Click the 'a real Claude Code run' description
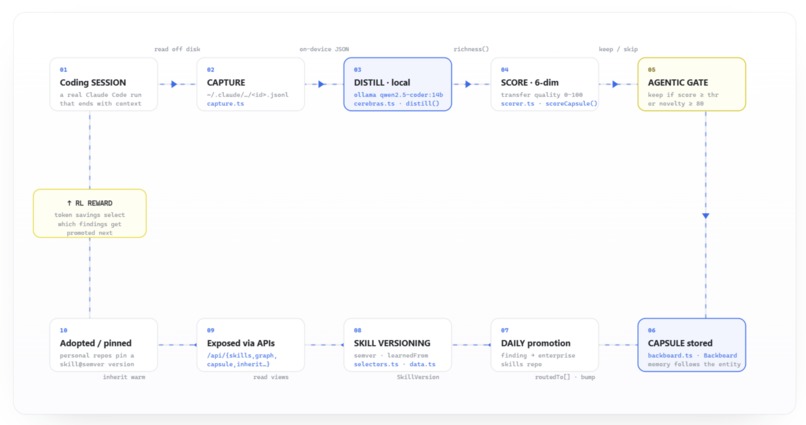 [x=100, y=95]
